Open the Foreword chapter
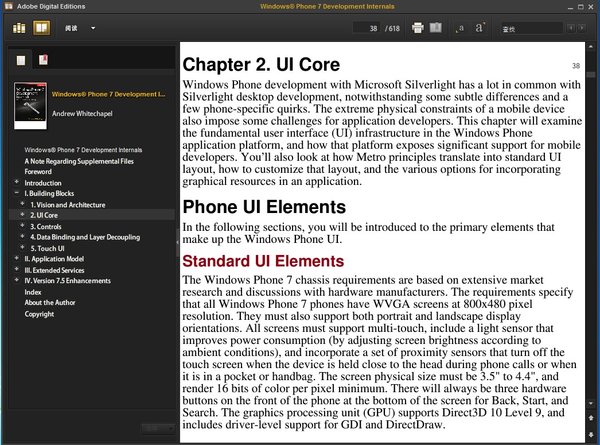This screenshot has width=600, height=445. click(38, 172)
